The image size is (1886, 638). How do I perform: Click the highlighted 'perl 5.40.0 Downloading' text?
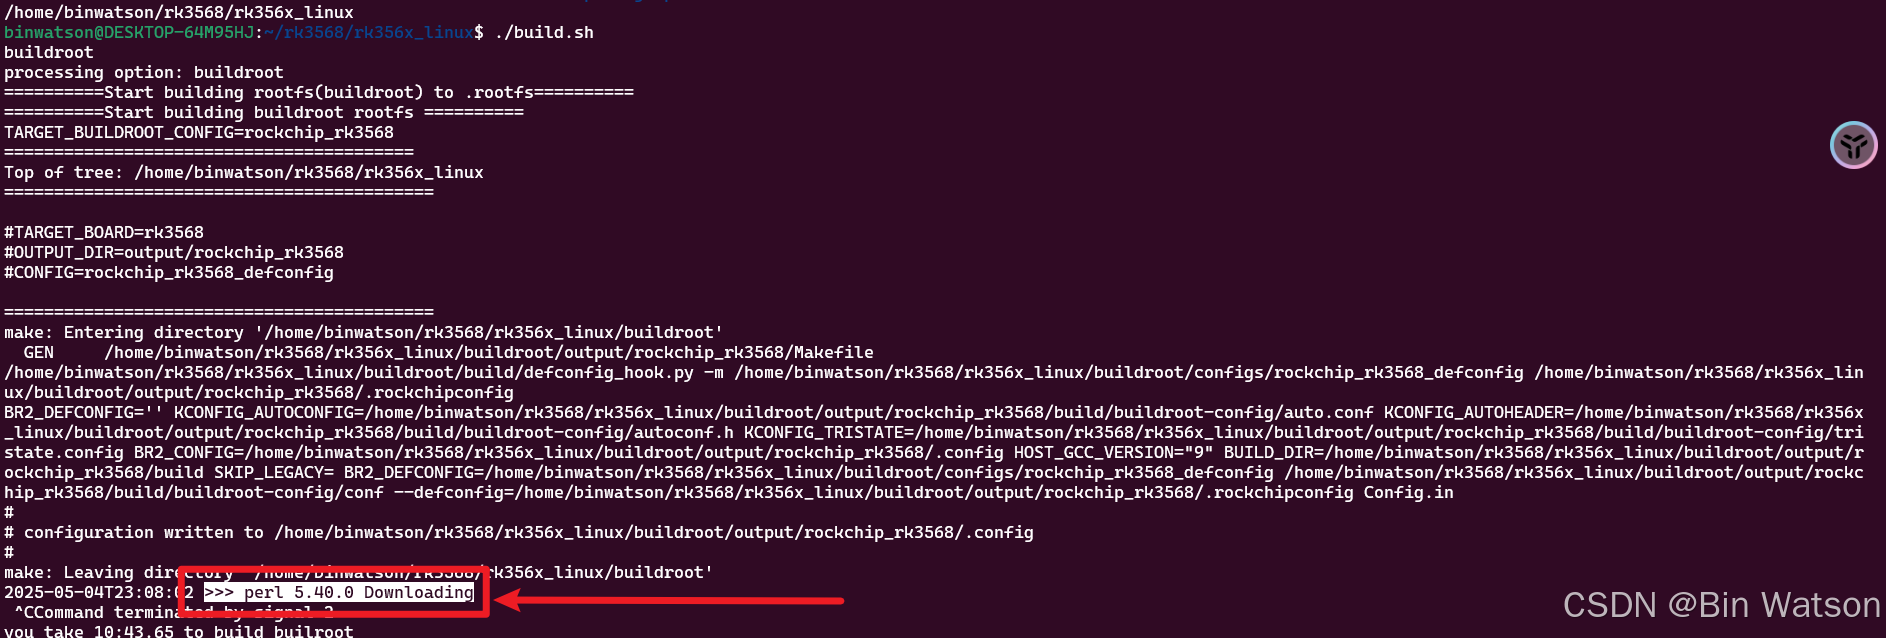click(x=339, y=592)
